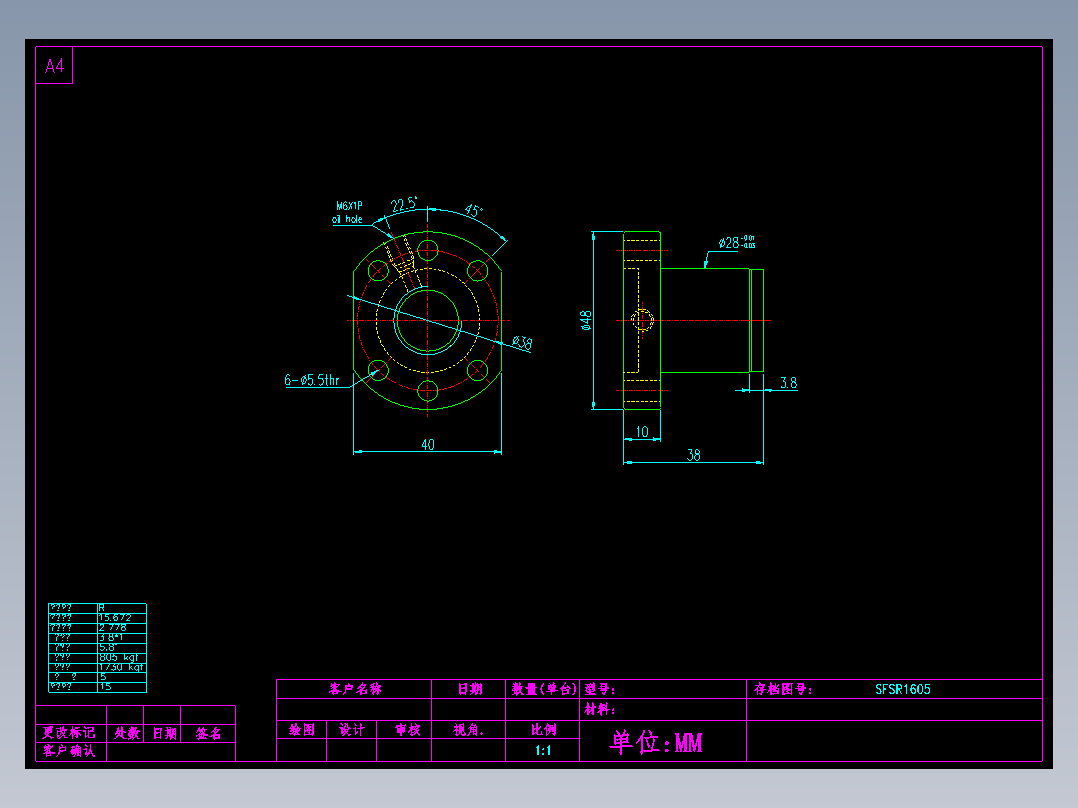Click the 2.778 value in spec table
The height and width of the screenshot is (808, 1078).
113,628
